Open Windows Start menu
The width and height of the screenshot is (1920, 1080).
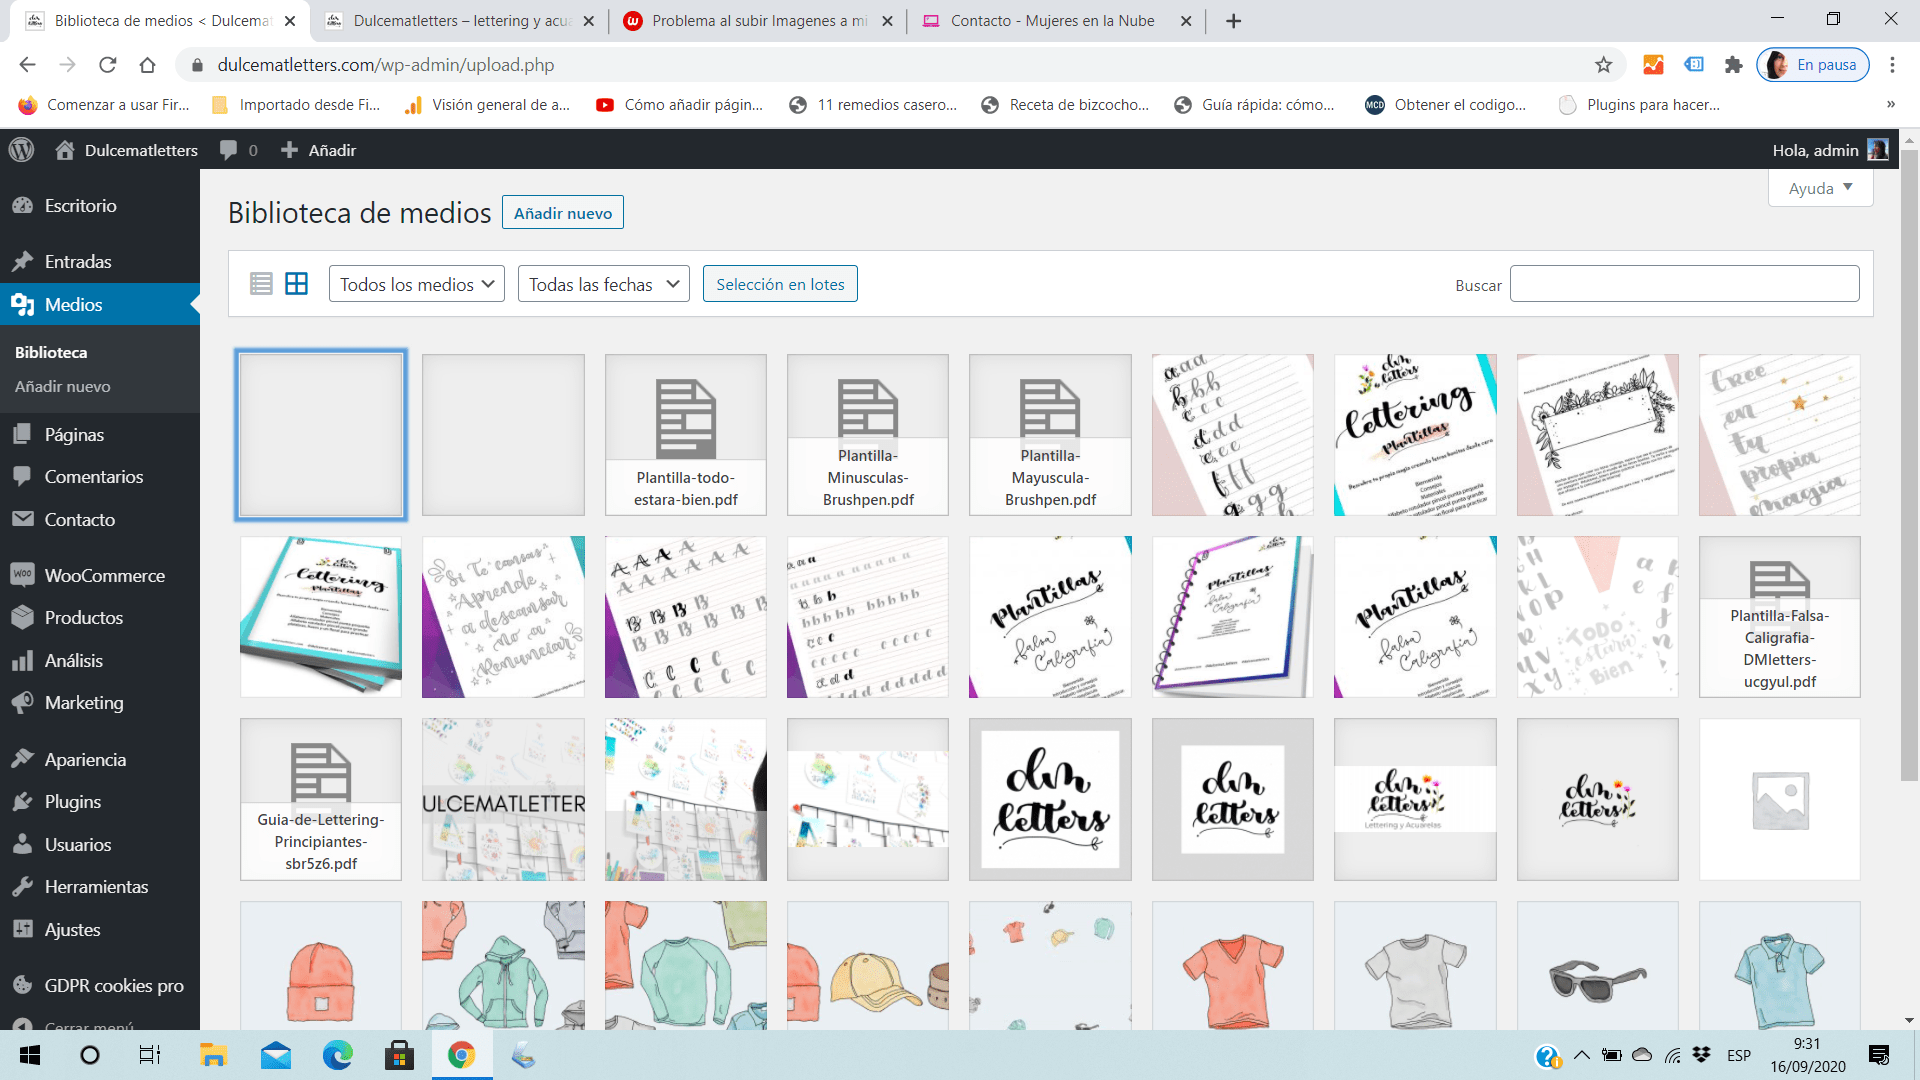click(x=30, y=1055)
